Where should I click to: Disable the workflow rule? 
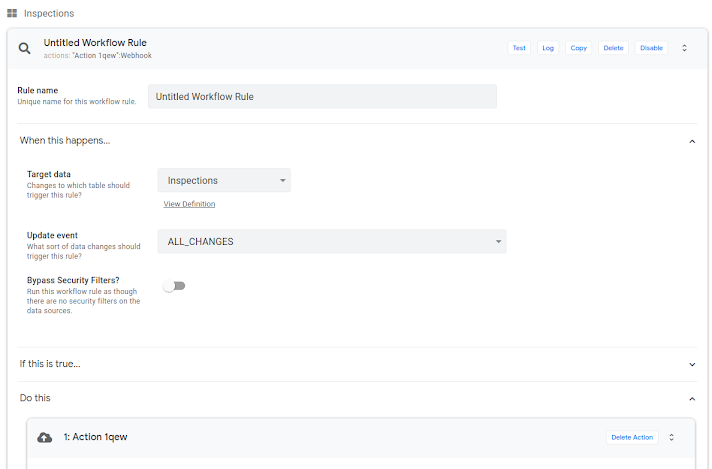[x=651, y=48]
